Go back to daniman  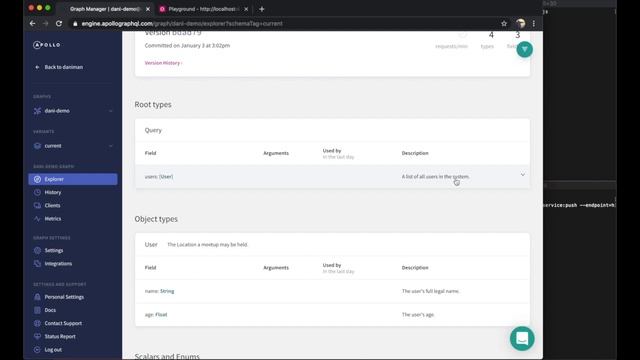tap(60, 67)
